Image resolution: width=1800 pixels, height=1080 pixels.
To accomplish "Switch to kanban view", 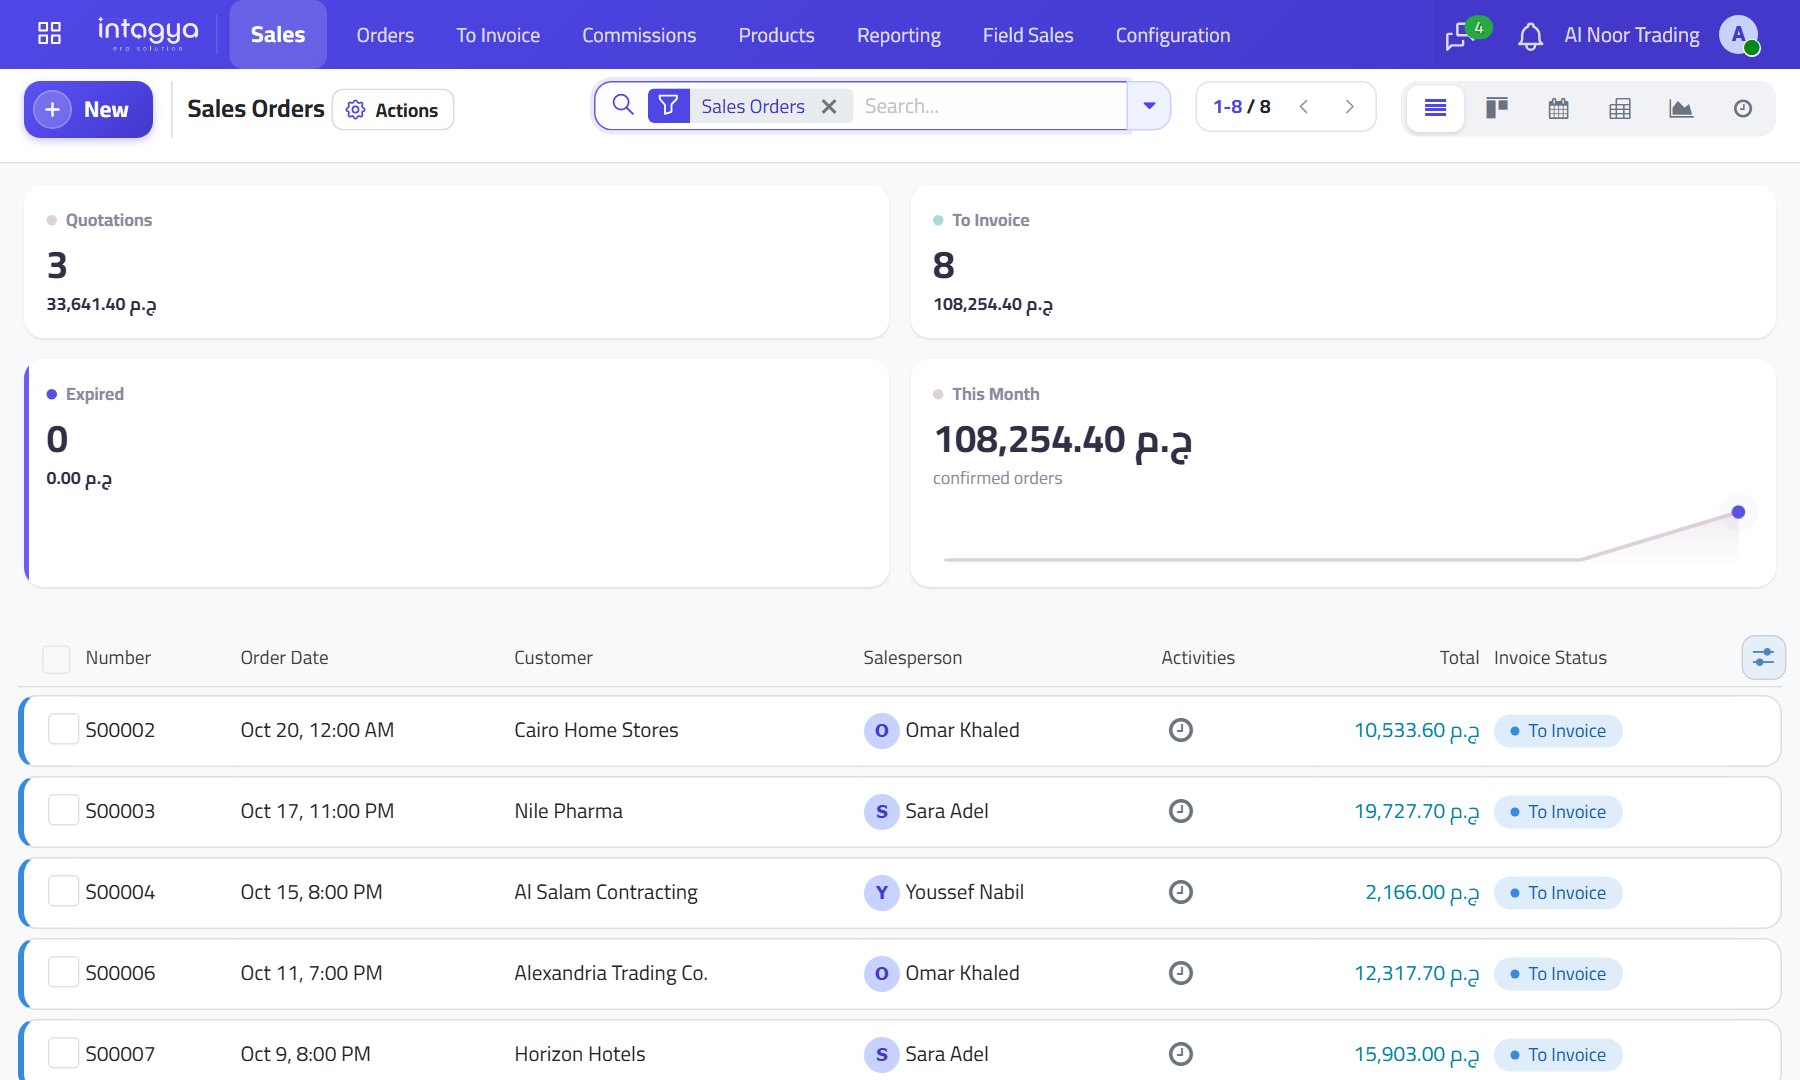I will (x=1497, y=108).
